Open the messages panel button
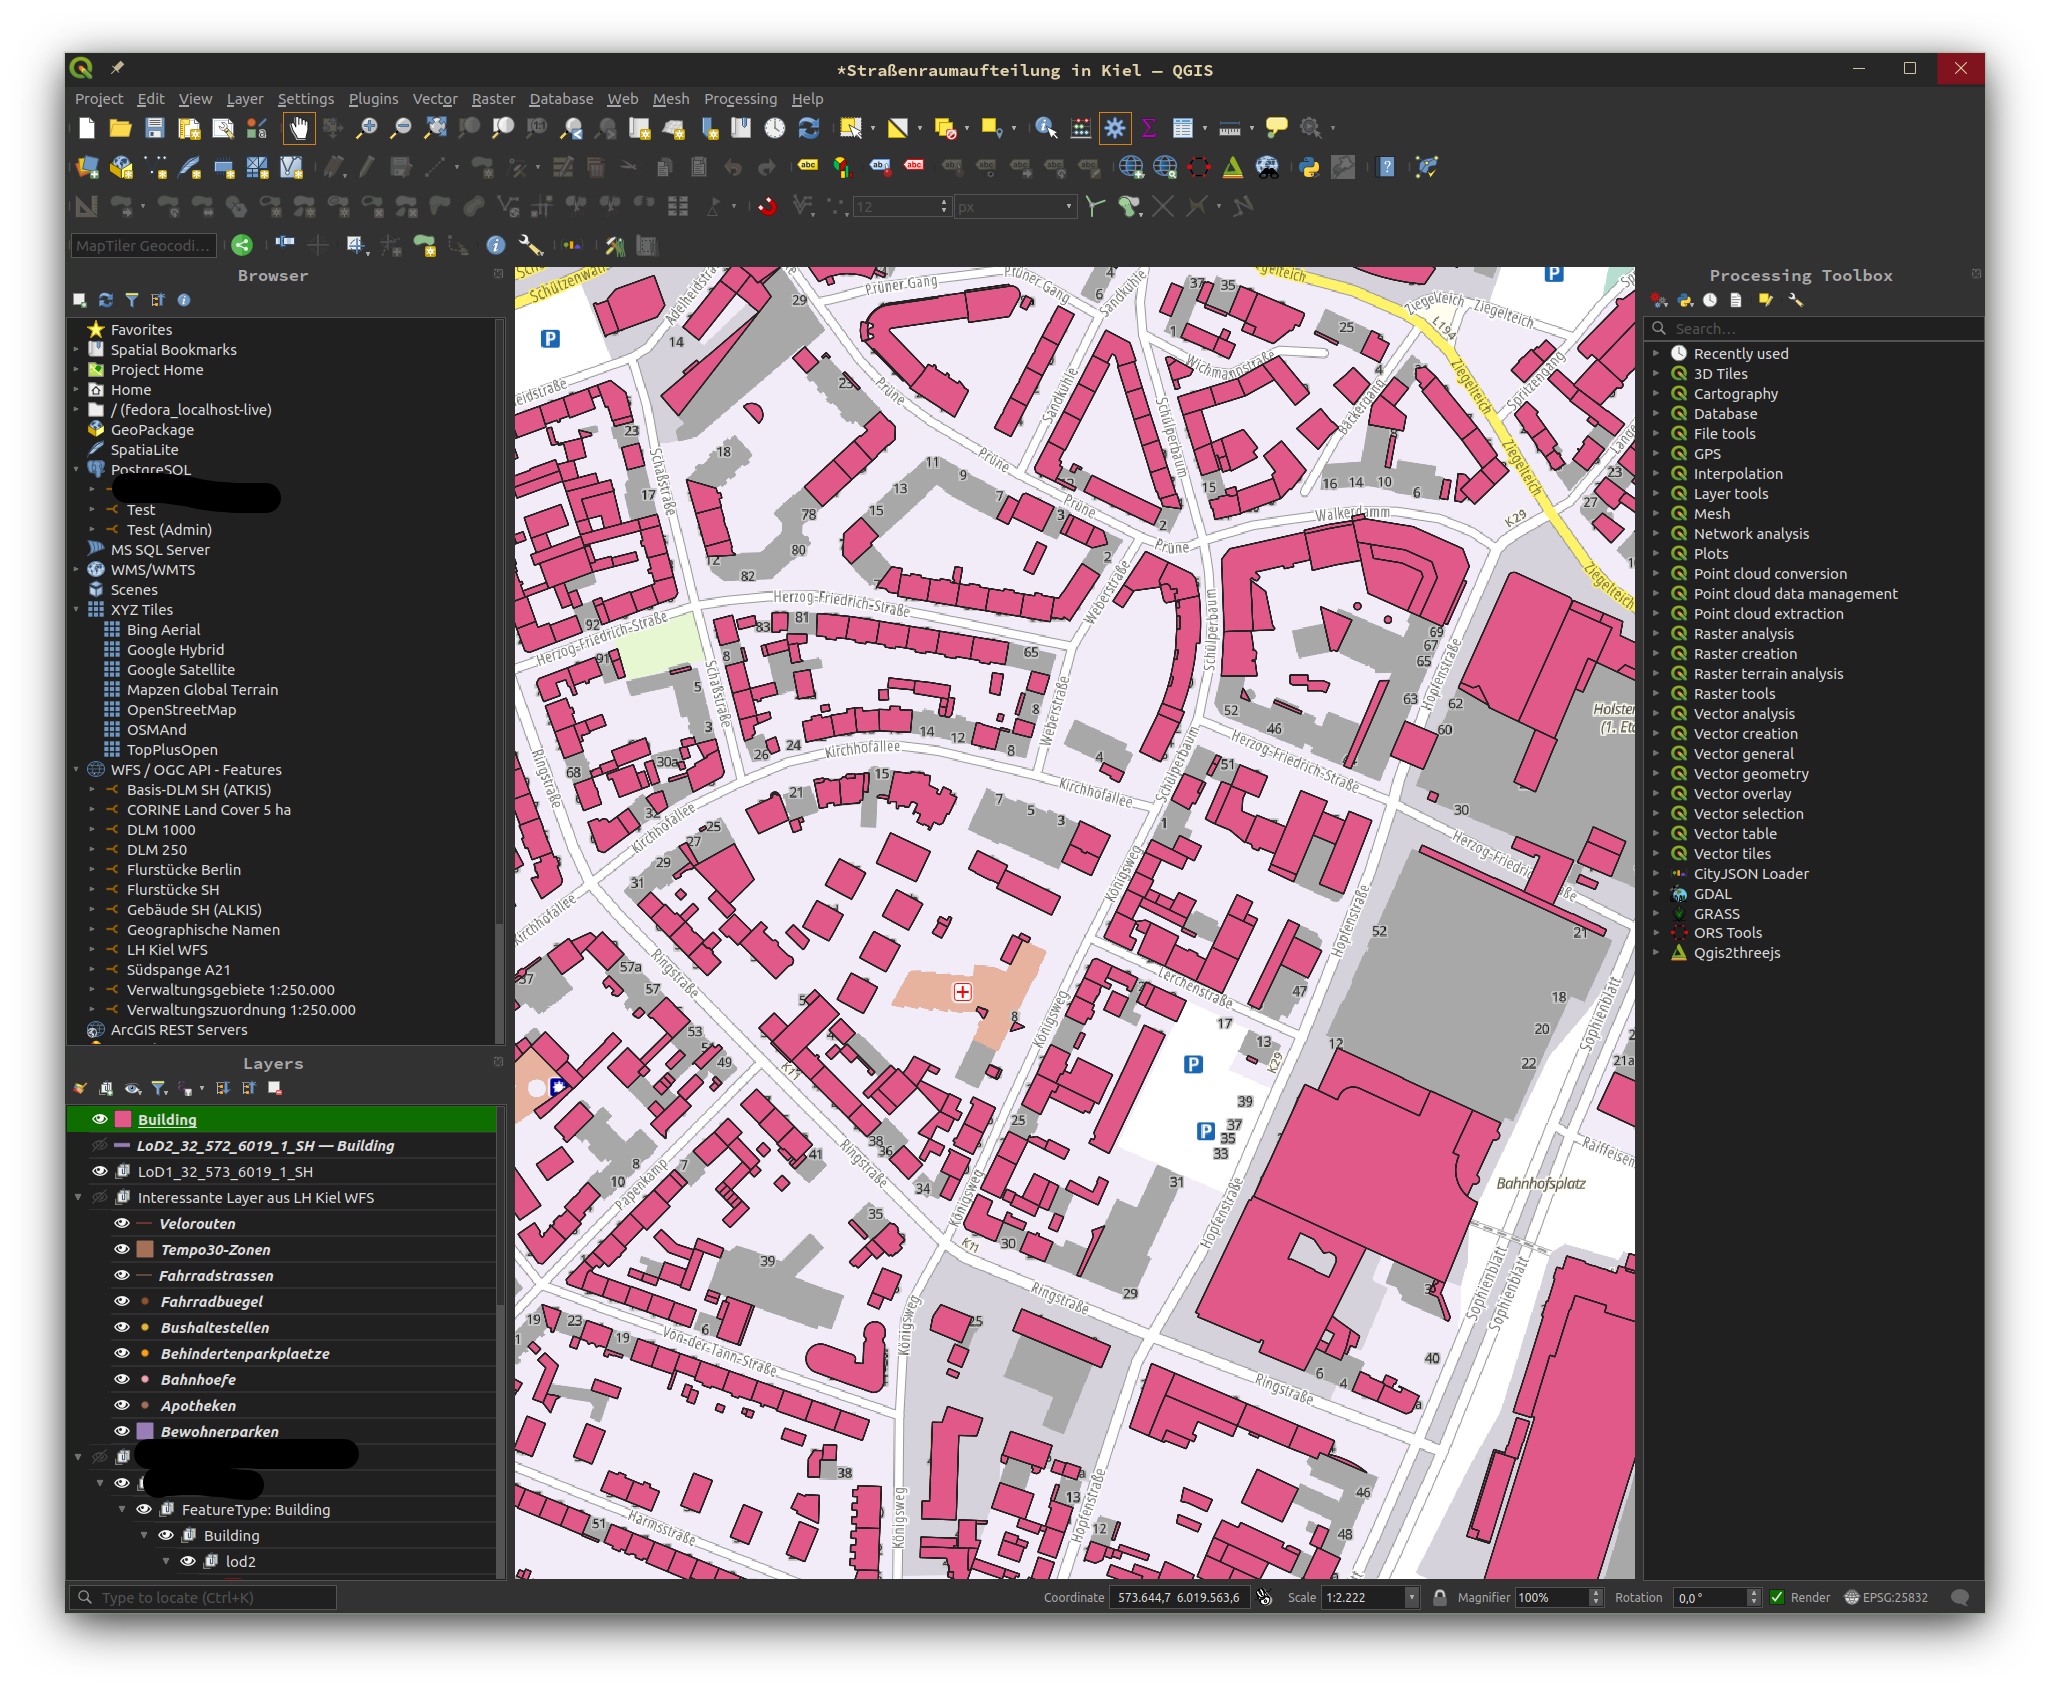 pos(1961,1597)
